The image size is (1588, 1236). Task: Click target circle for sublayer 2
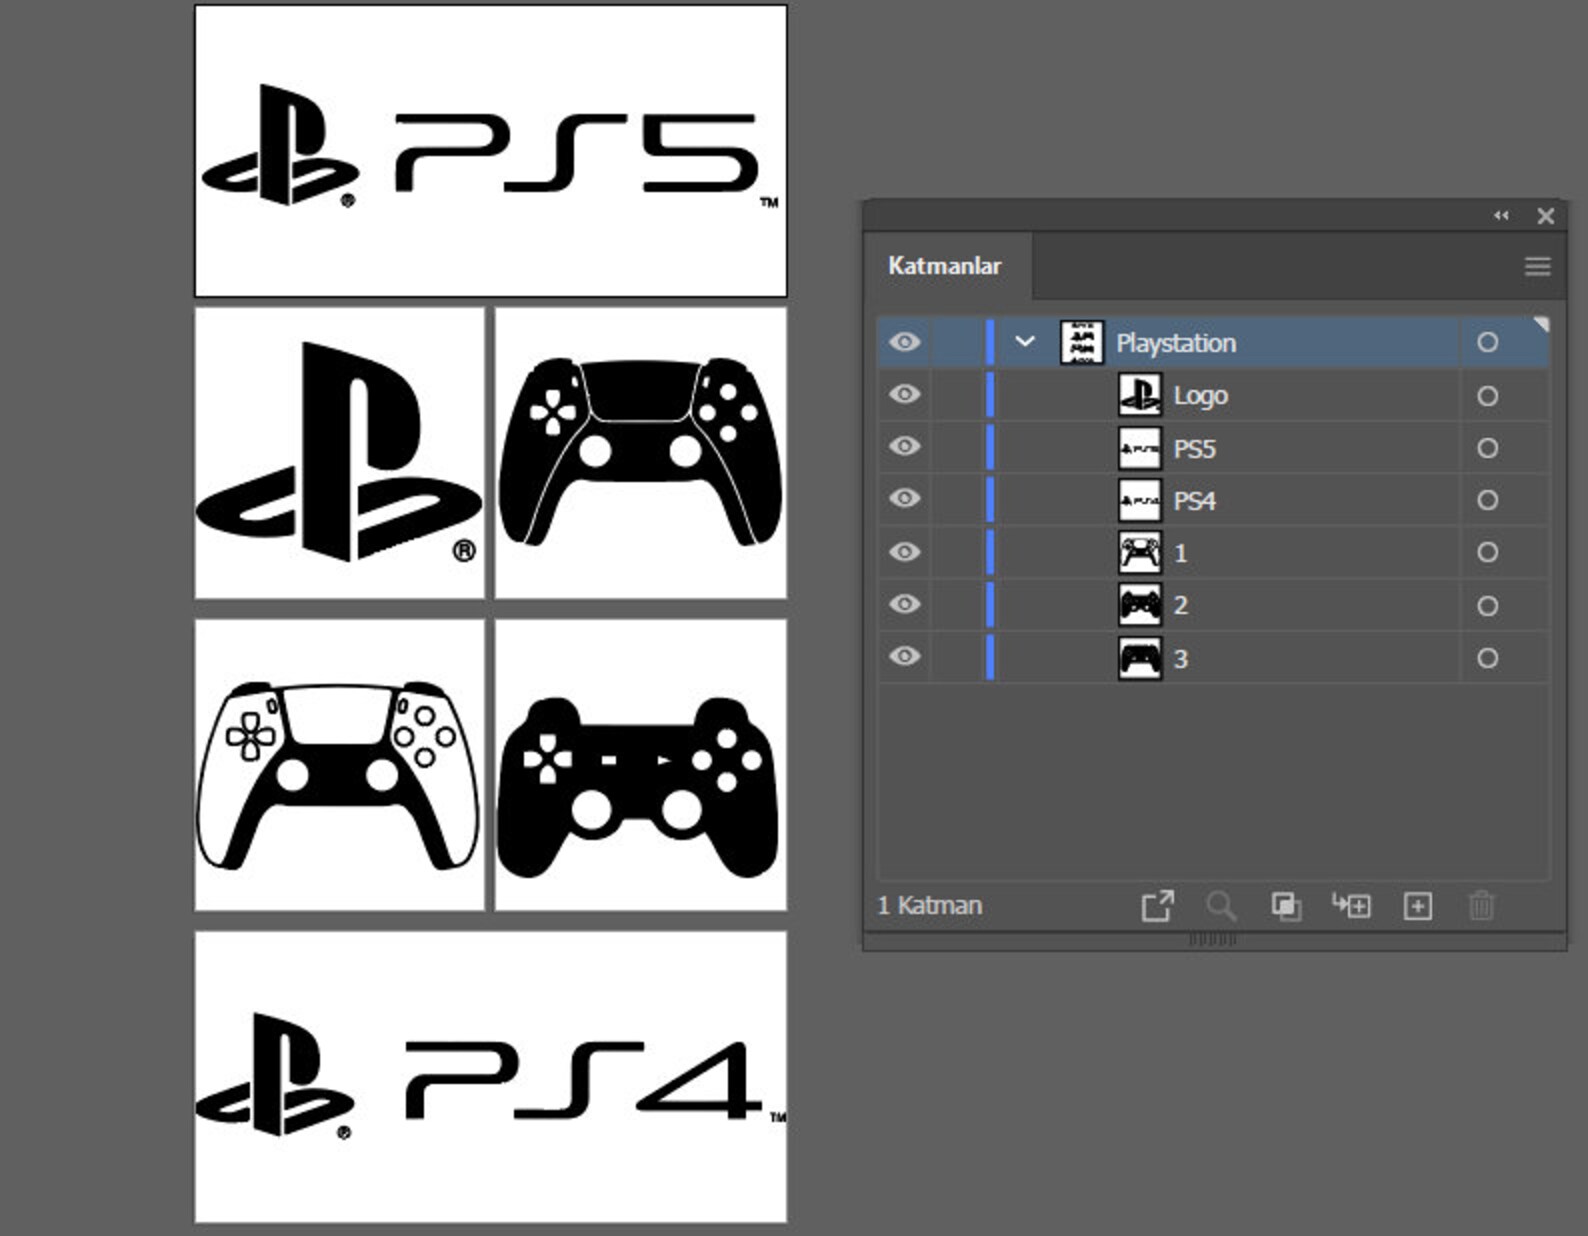1487,606
